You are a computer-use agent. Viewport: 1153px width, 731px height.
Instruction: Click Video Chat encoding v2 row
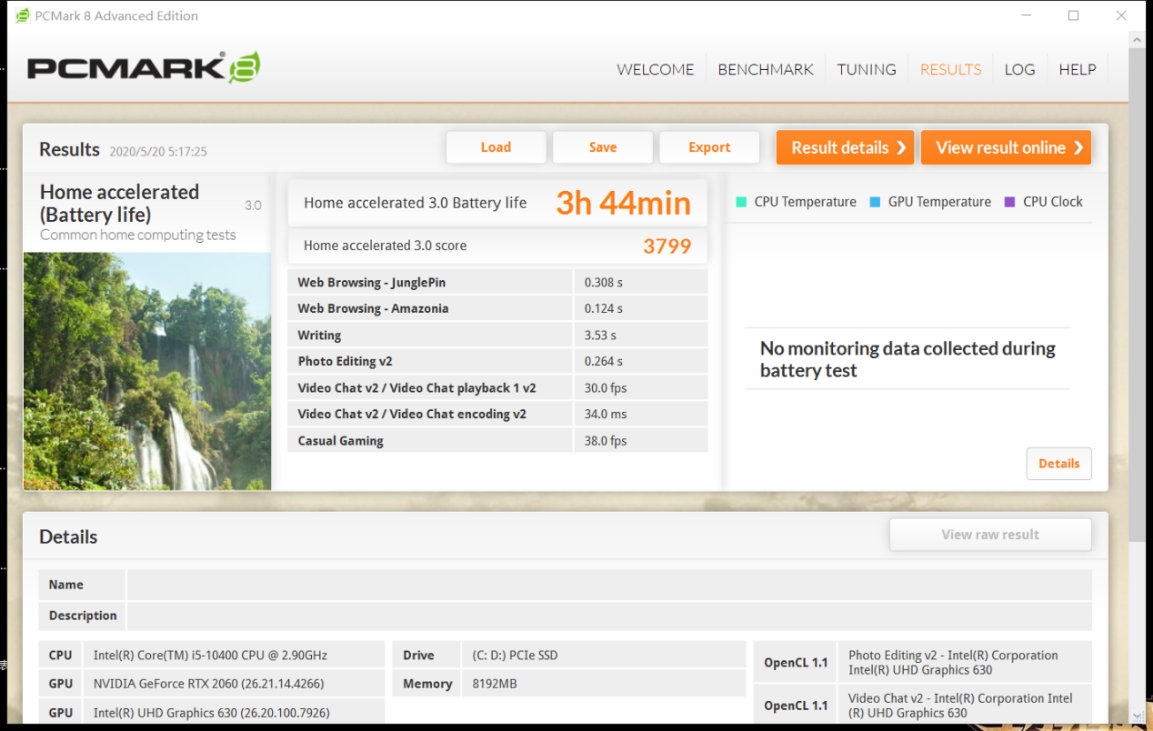498,414
